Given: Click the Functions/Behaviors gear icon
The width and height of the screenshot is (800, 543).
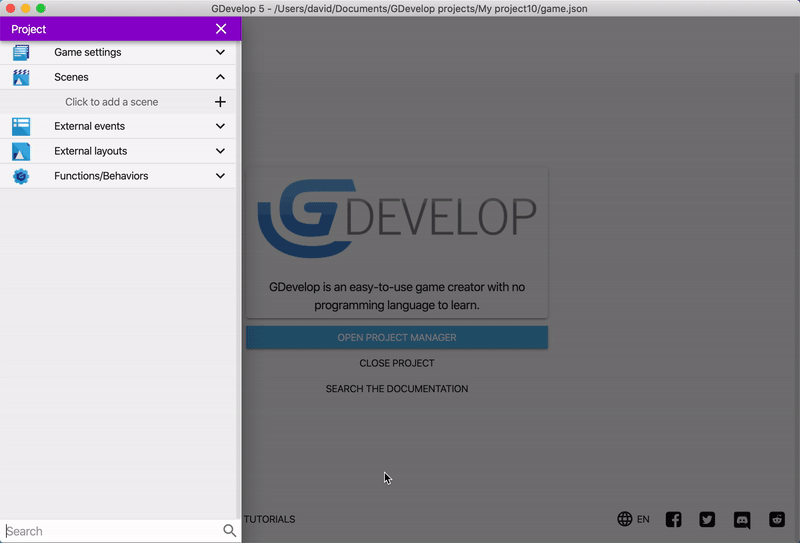Looking at the screenshot, I should point(21,176).
